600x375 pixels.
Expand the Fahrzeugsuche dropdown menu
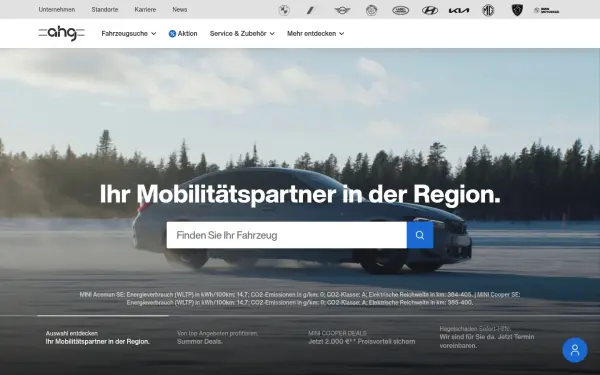(129, 34)
